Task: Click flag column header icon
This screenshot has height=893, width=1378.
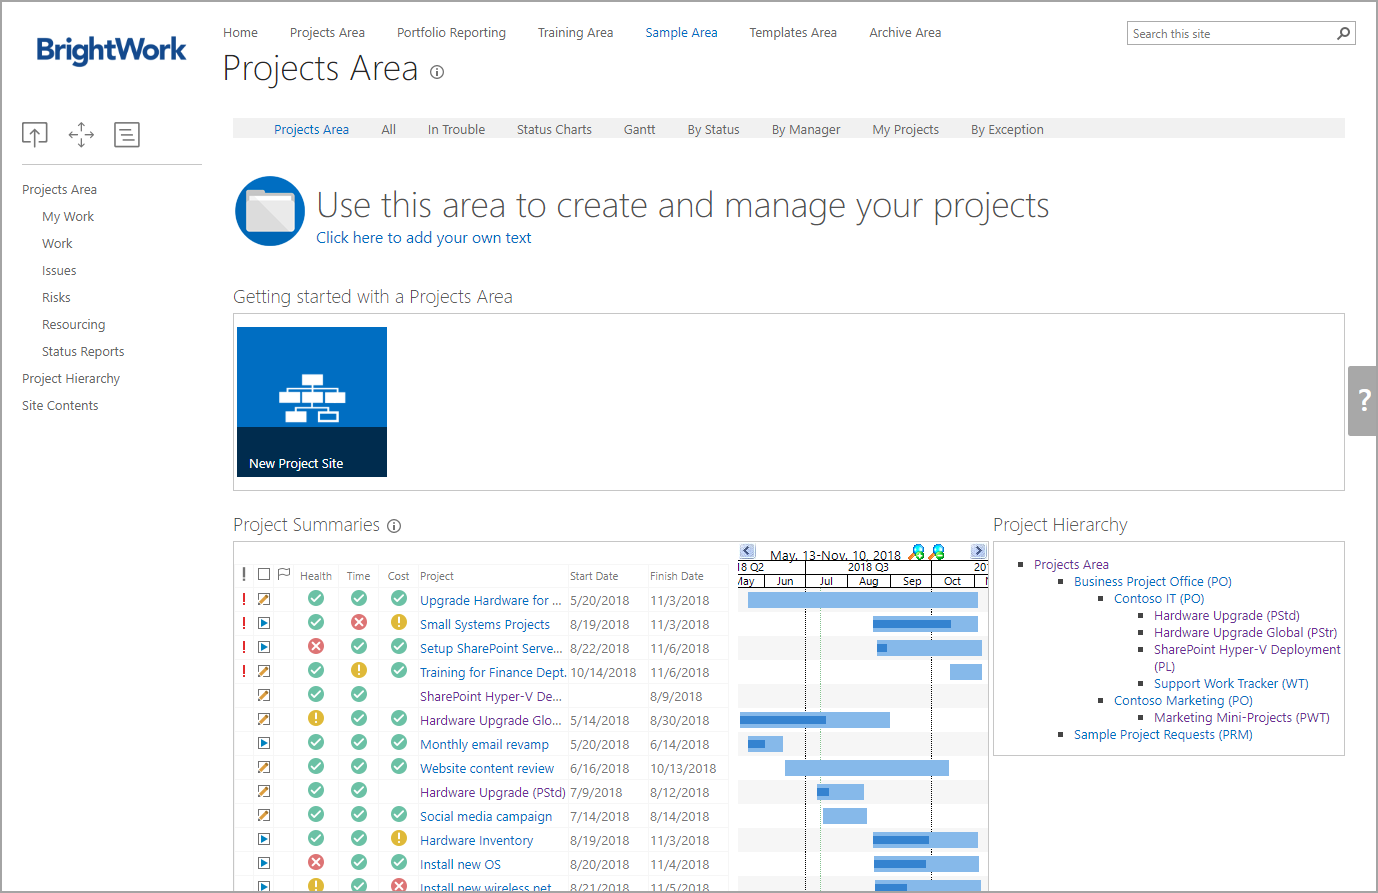Action: point(284,574)
